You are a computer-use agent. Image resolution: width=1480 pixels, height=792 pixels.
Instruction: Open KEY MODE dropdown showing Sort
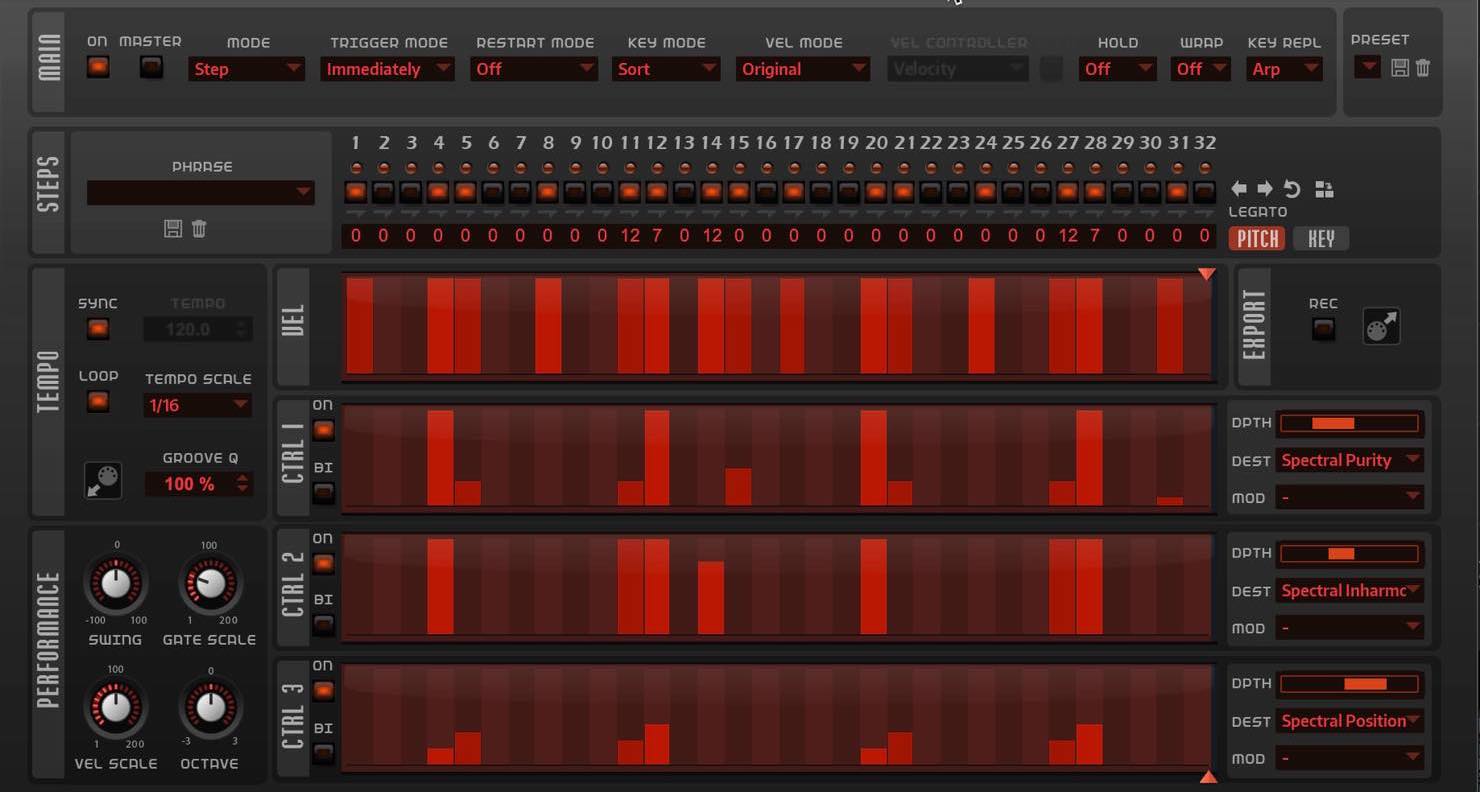click(666, 69)
